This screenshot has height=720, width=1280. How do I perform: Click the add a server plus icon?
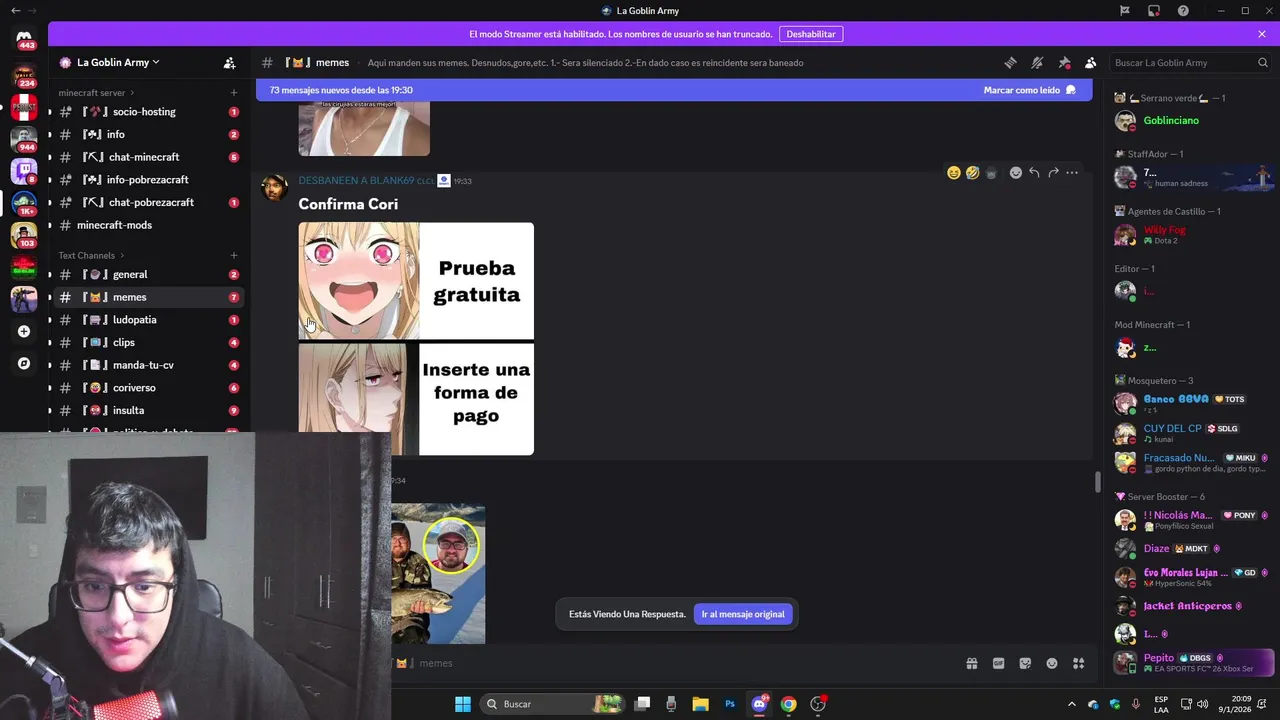click(24, 331)
